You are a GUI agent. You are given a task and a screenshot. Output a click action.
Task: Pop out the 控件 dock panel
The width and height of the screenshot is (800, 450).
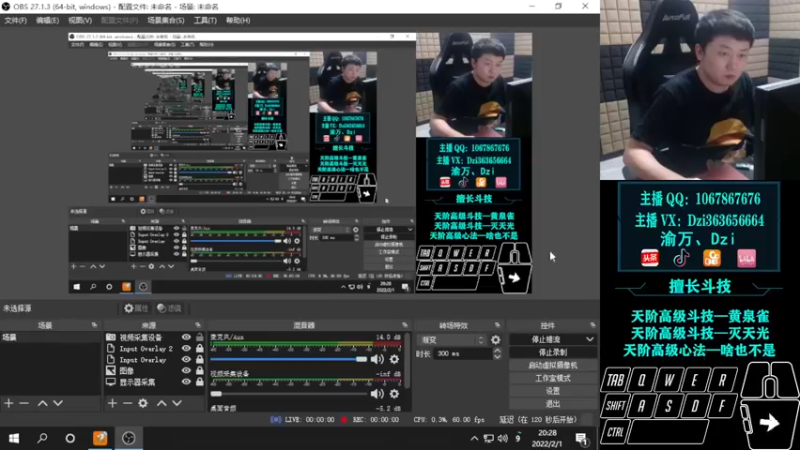pyautogui.click(x=592, y=325)
